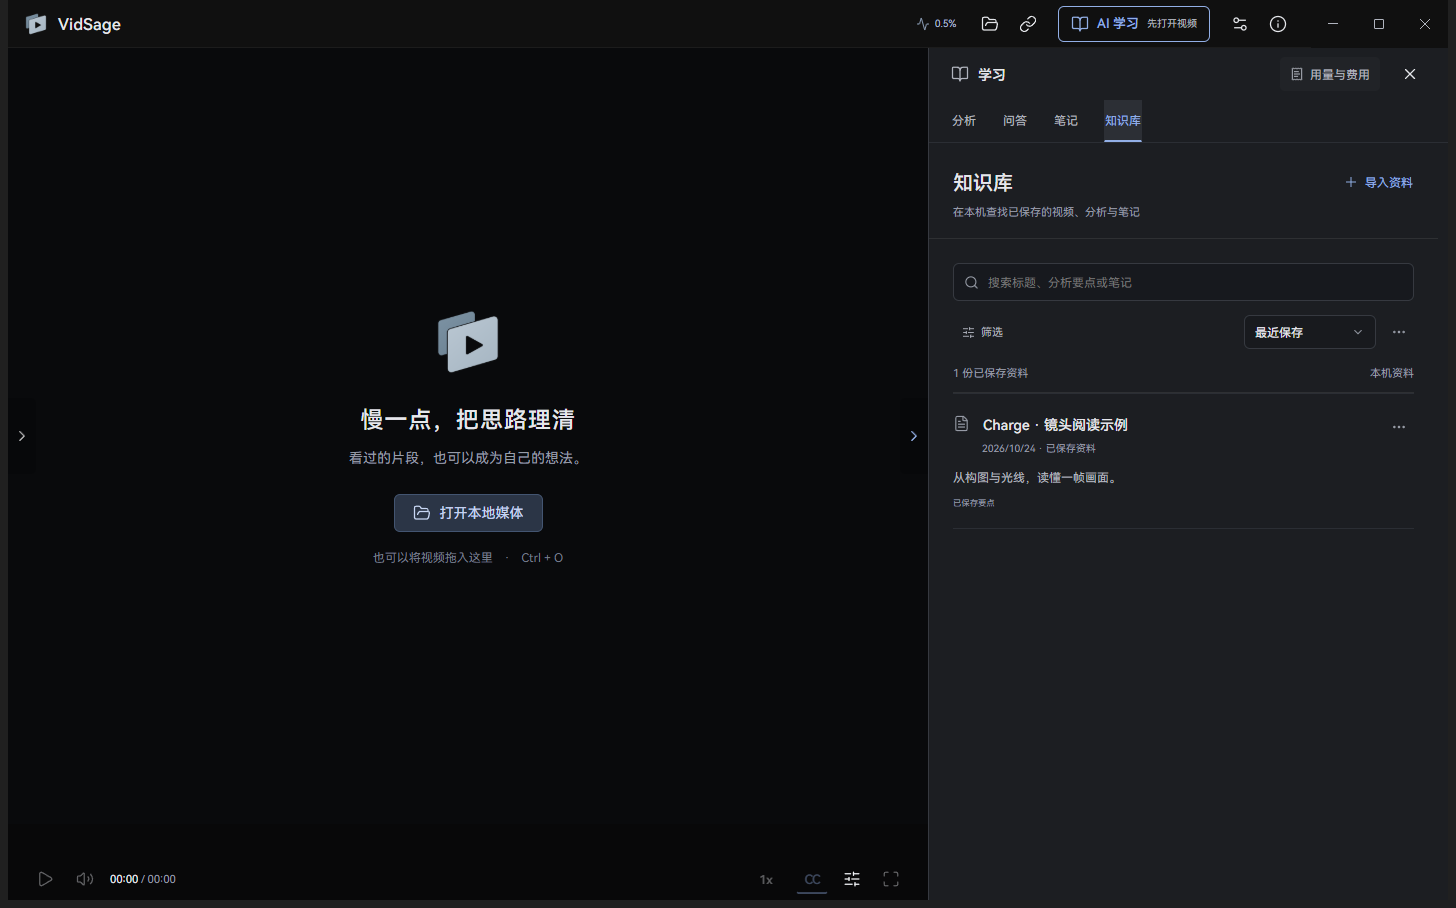The height and width of the screenshot is (908, 1456).
Task: Toggle closed captions CC
Action: 812,879
